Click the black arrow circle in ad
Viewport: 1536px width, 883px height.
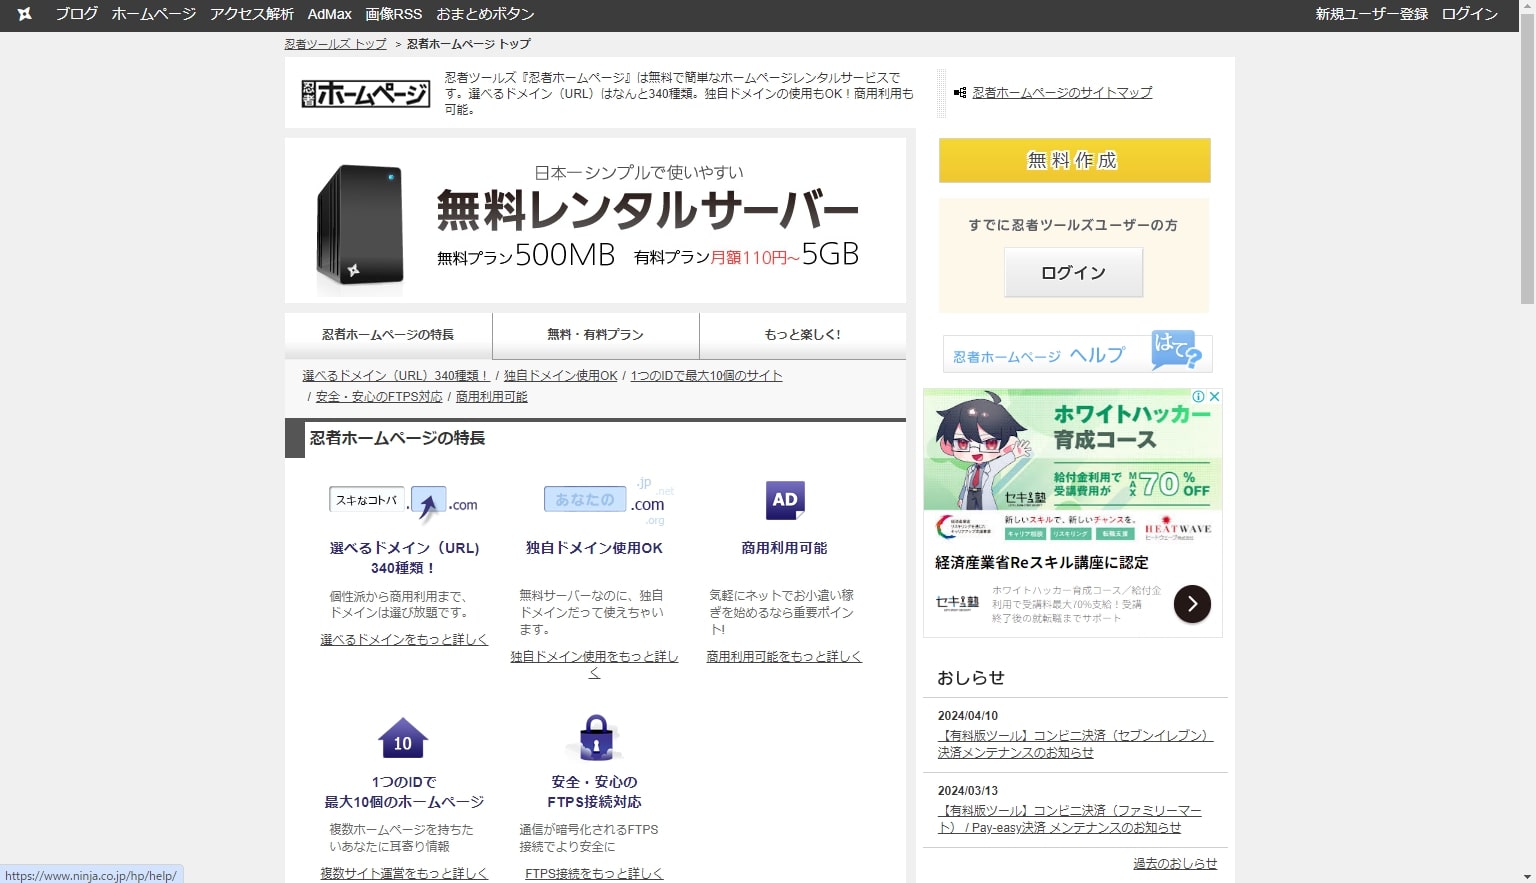point(1192,604)
